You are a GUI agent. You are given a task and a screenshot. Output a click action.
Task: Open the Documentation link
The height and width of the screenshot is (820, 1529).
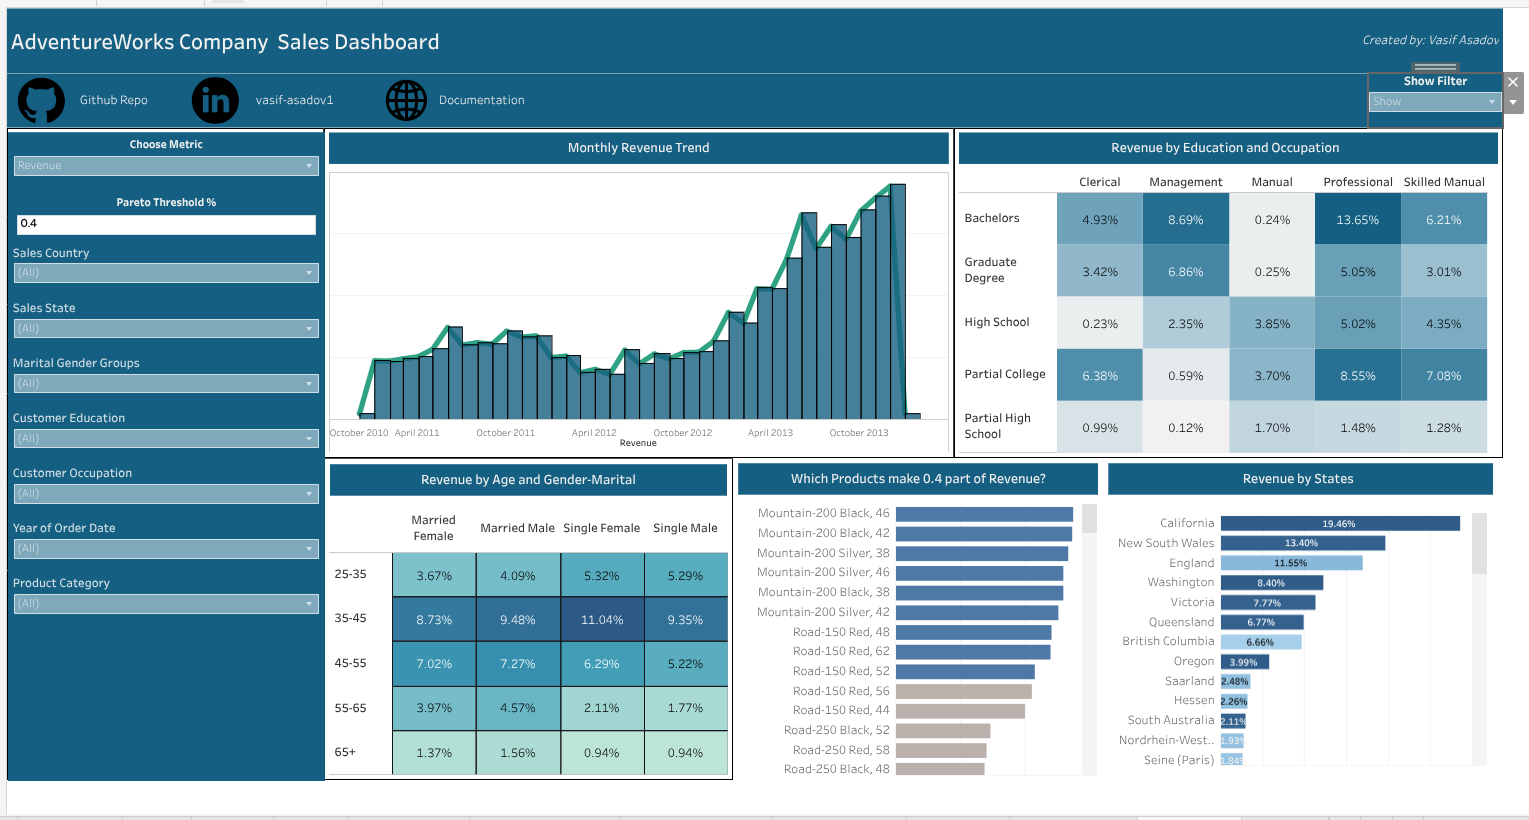click(482, 100)
